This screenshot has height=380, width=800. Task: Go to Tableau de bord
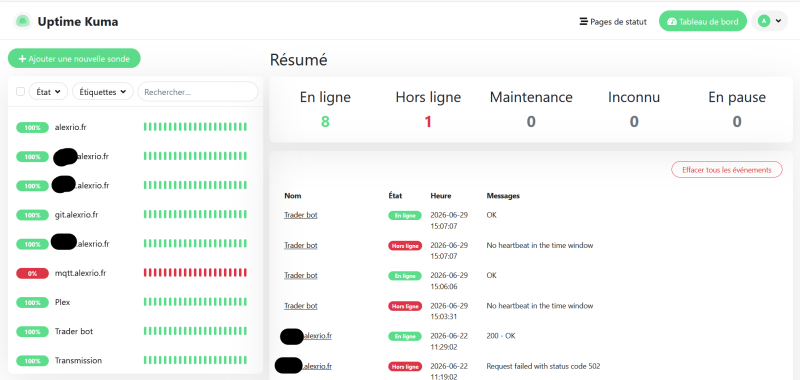[x=703, y=21]
